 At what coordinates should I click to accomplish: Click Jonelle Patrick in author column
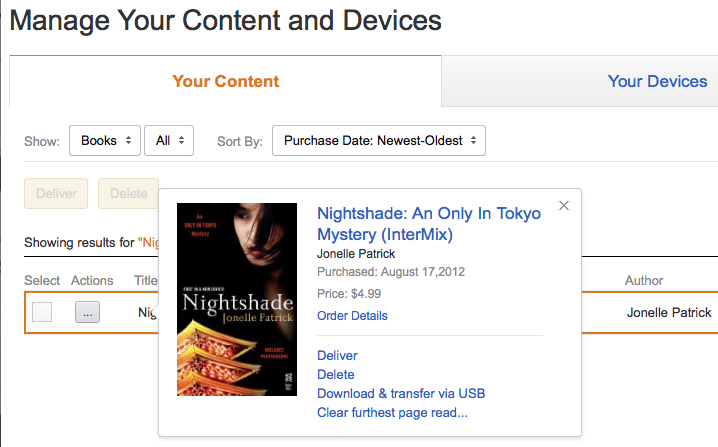pyautogui.click(x=668, y=313)
